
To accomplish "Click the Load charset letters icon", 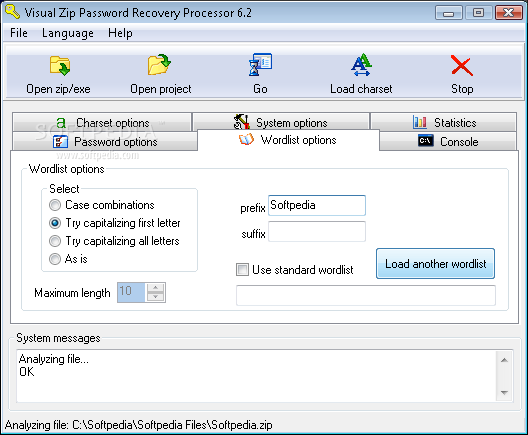I will click(361, 64).
